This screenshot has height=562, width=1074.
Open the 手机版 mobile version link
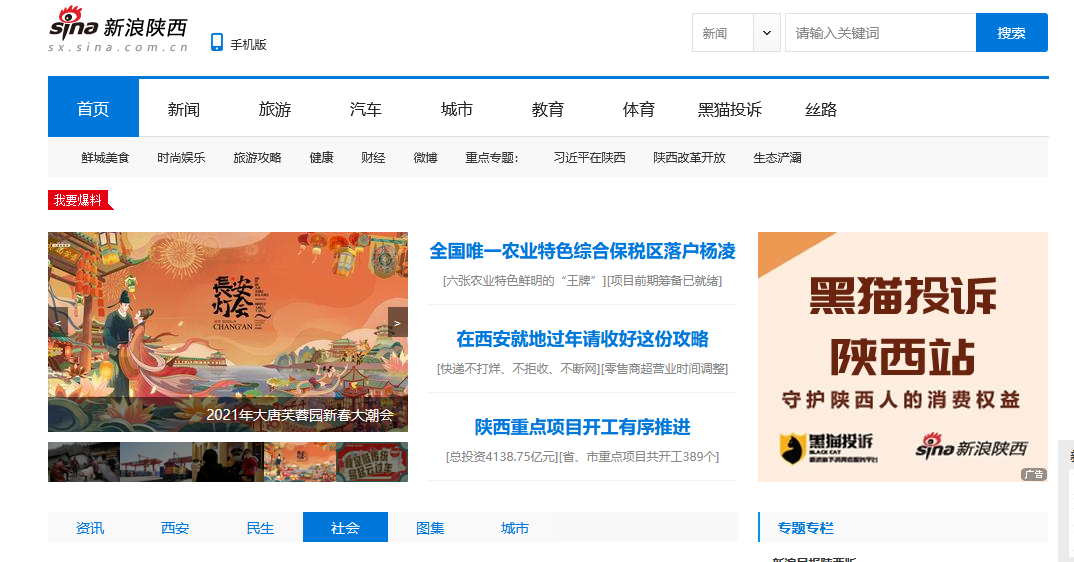point(238,43)
